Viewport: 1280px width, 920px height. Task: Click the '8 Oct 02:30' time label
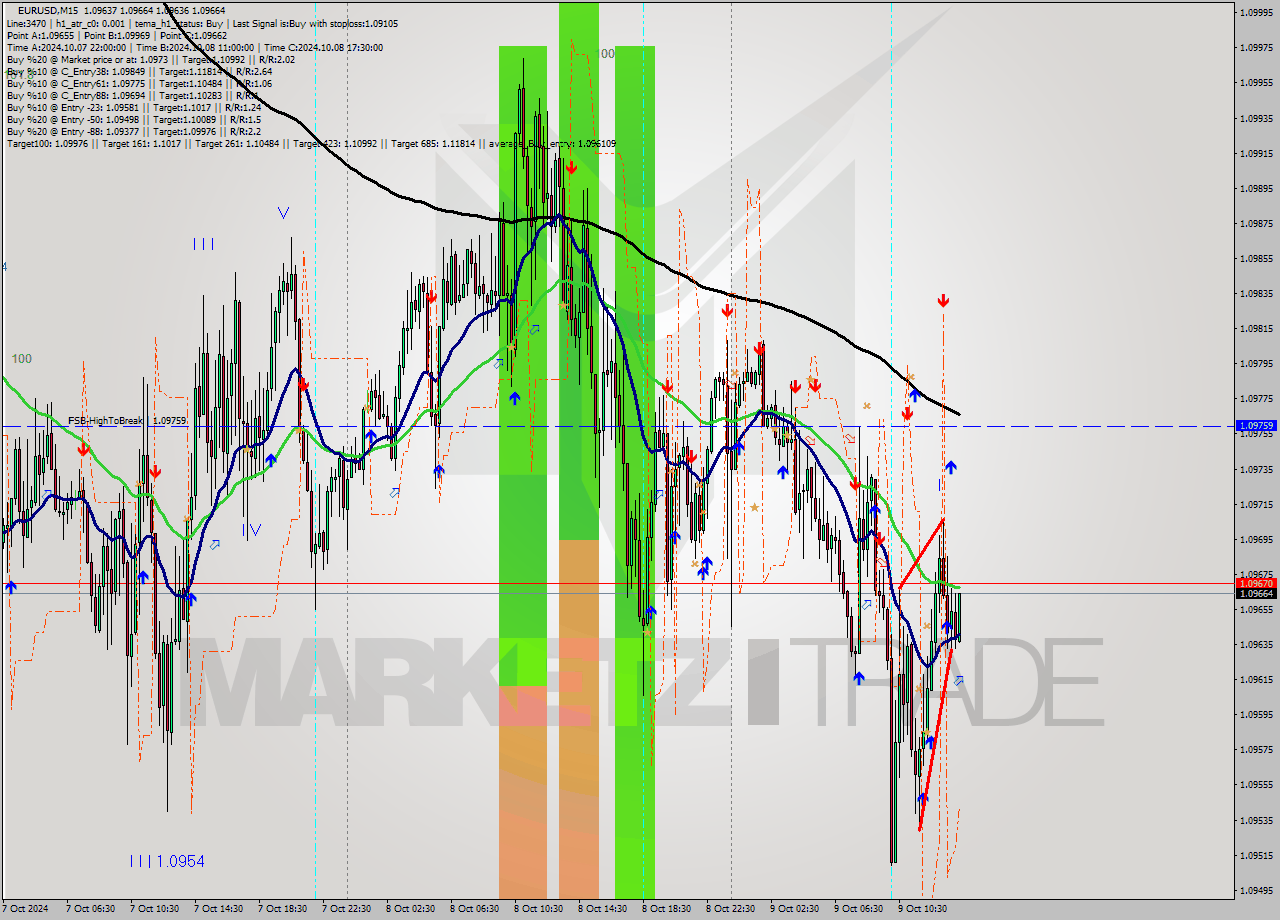coord(410,909)
